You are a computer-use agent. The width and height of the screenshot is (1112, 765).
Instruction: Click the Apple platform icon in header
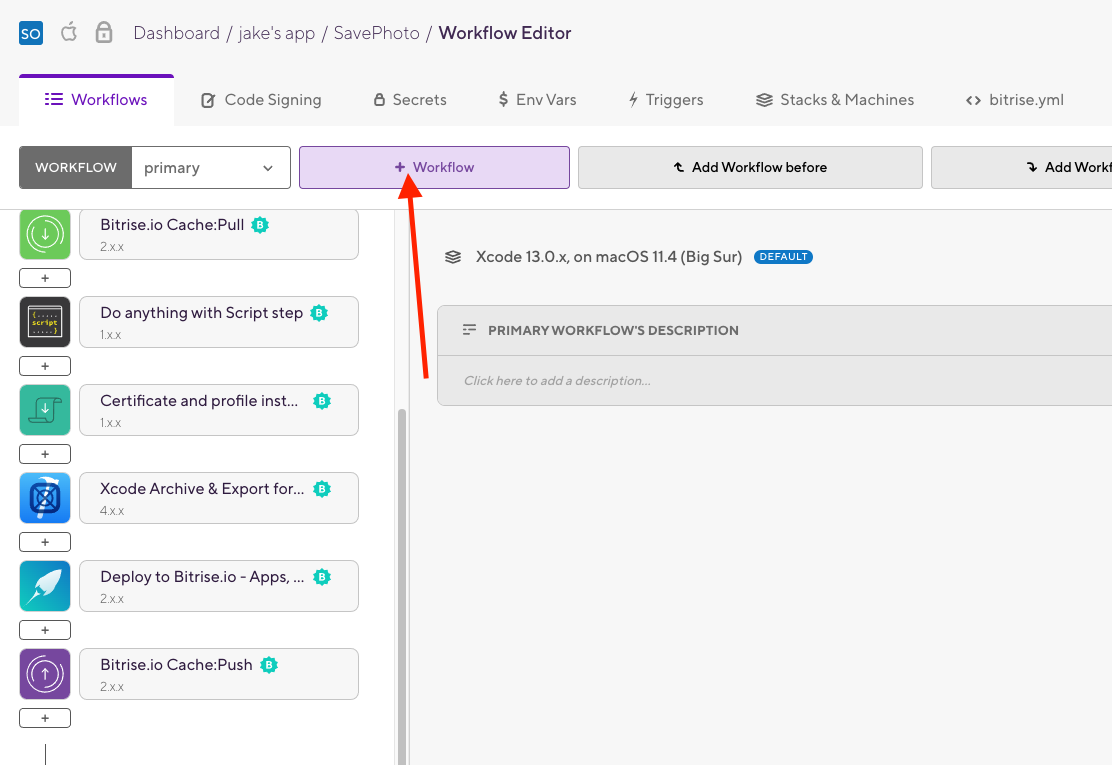tap(69, 32)
